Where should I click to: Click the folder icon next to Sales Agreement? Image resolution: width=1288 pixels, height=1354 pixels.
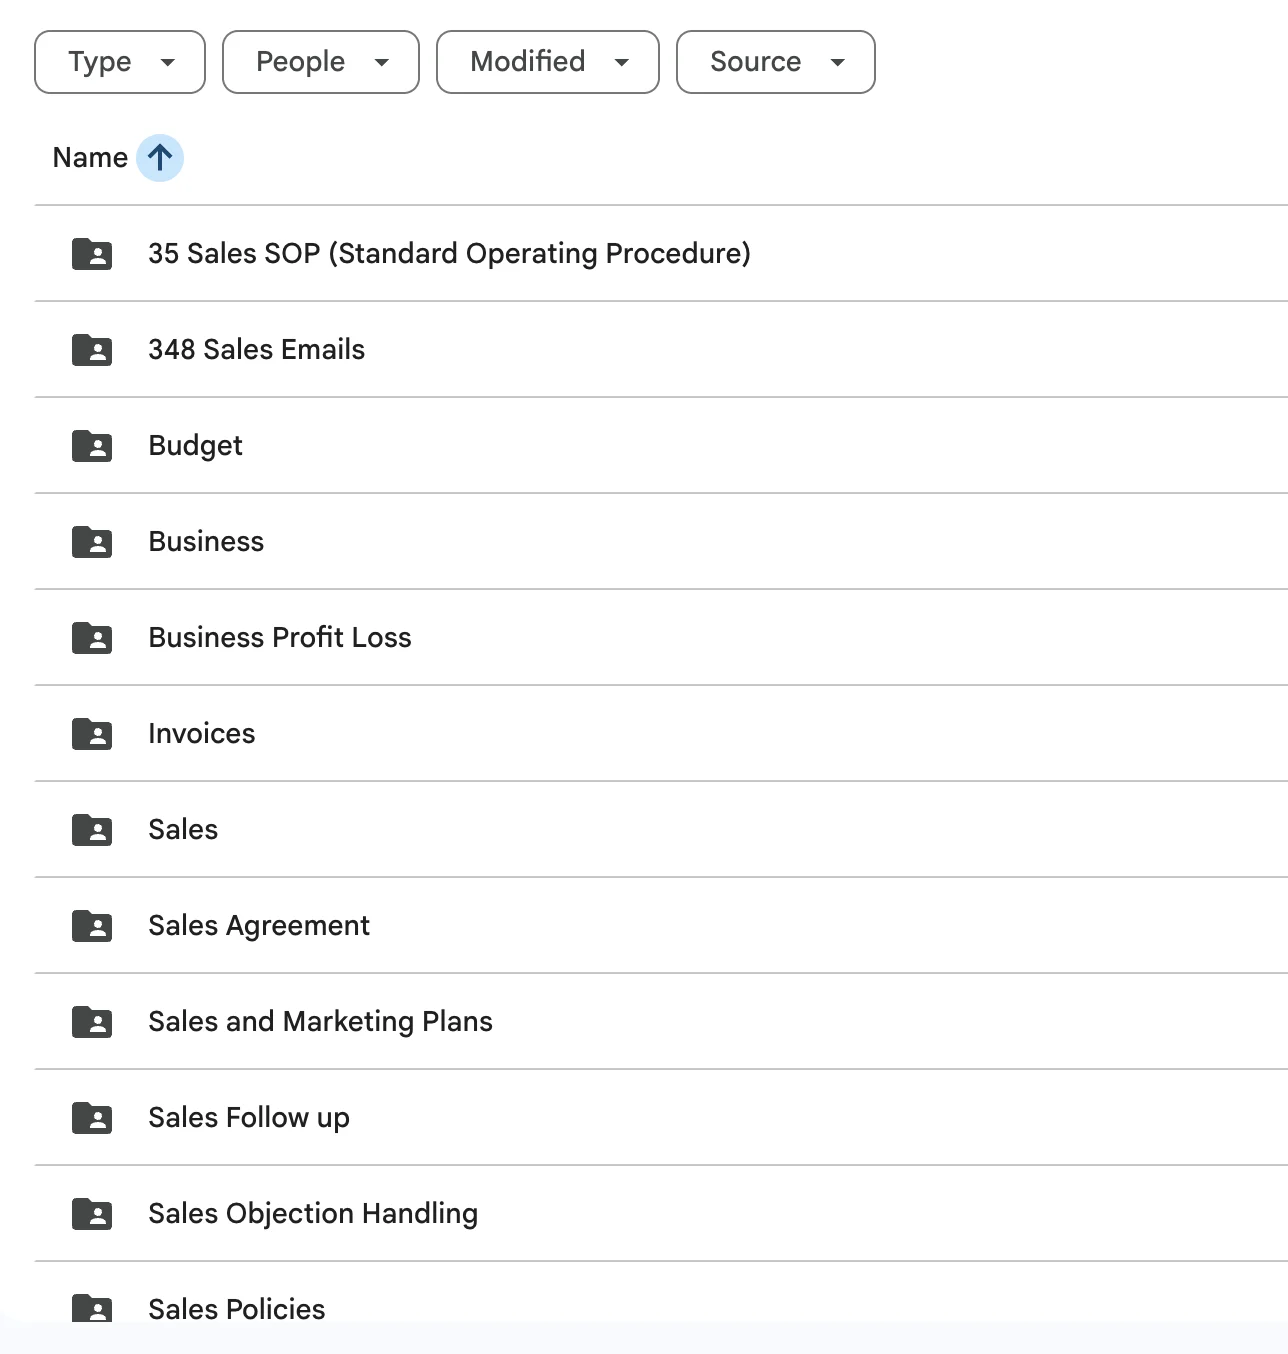(x=92, y=926)
